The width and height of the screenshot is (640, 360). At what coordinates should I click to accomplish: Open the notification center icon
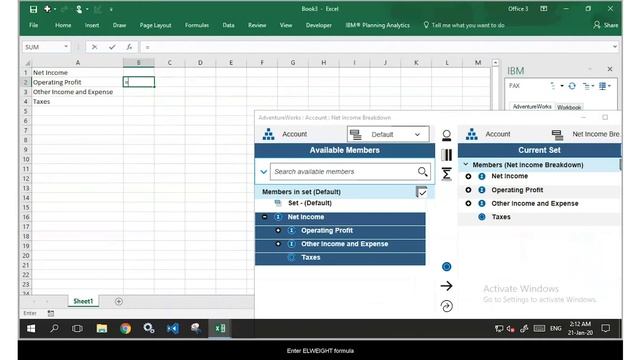pyautogui.click(x=606, y=329)
